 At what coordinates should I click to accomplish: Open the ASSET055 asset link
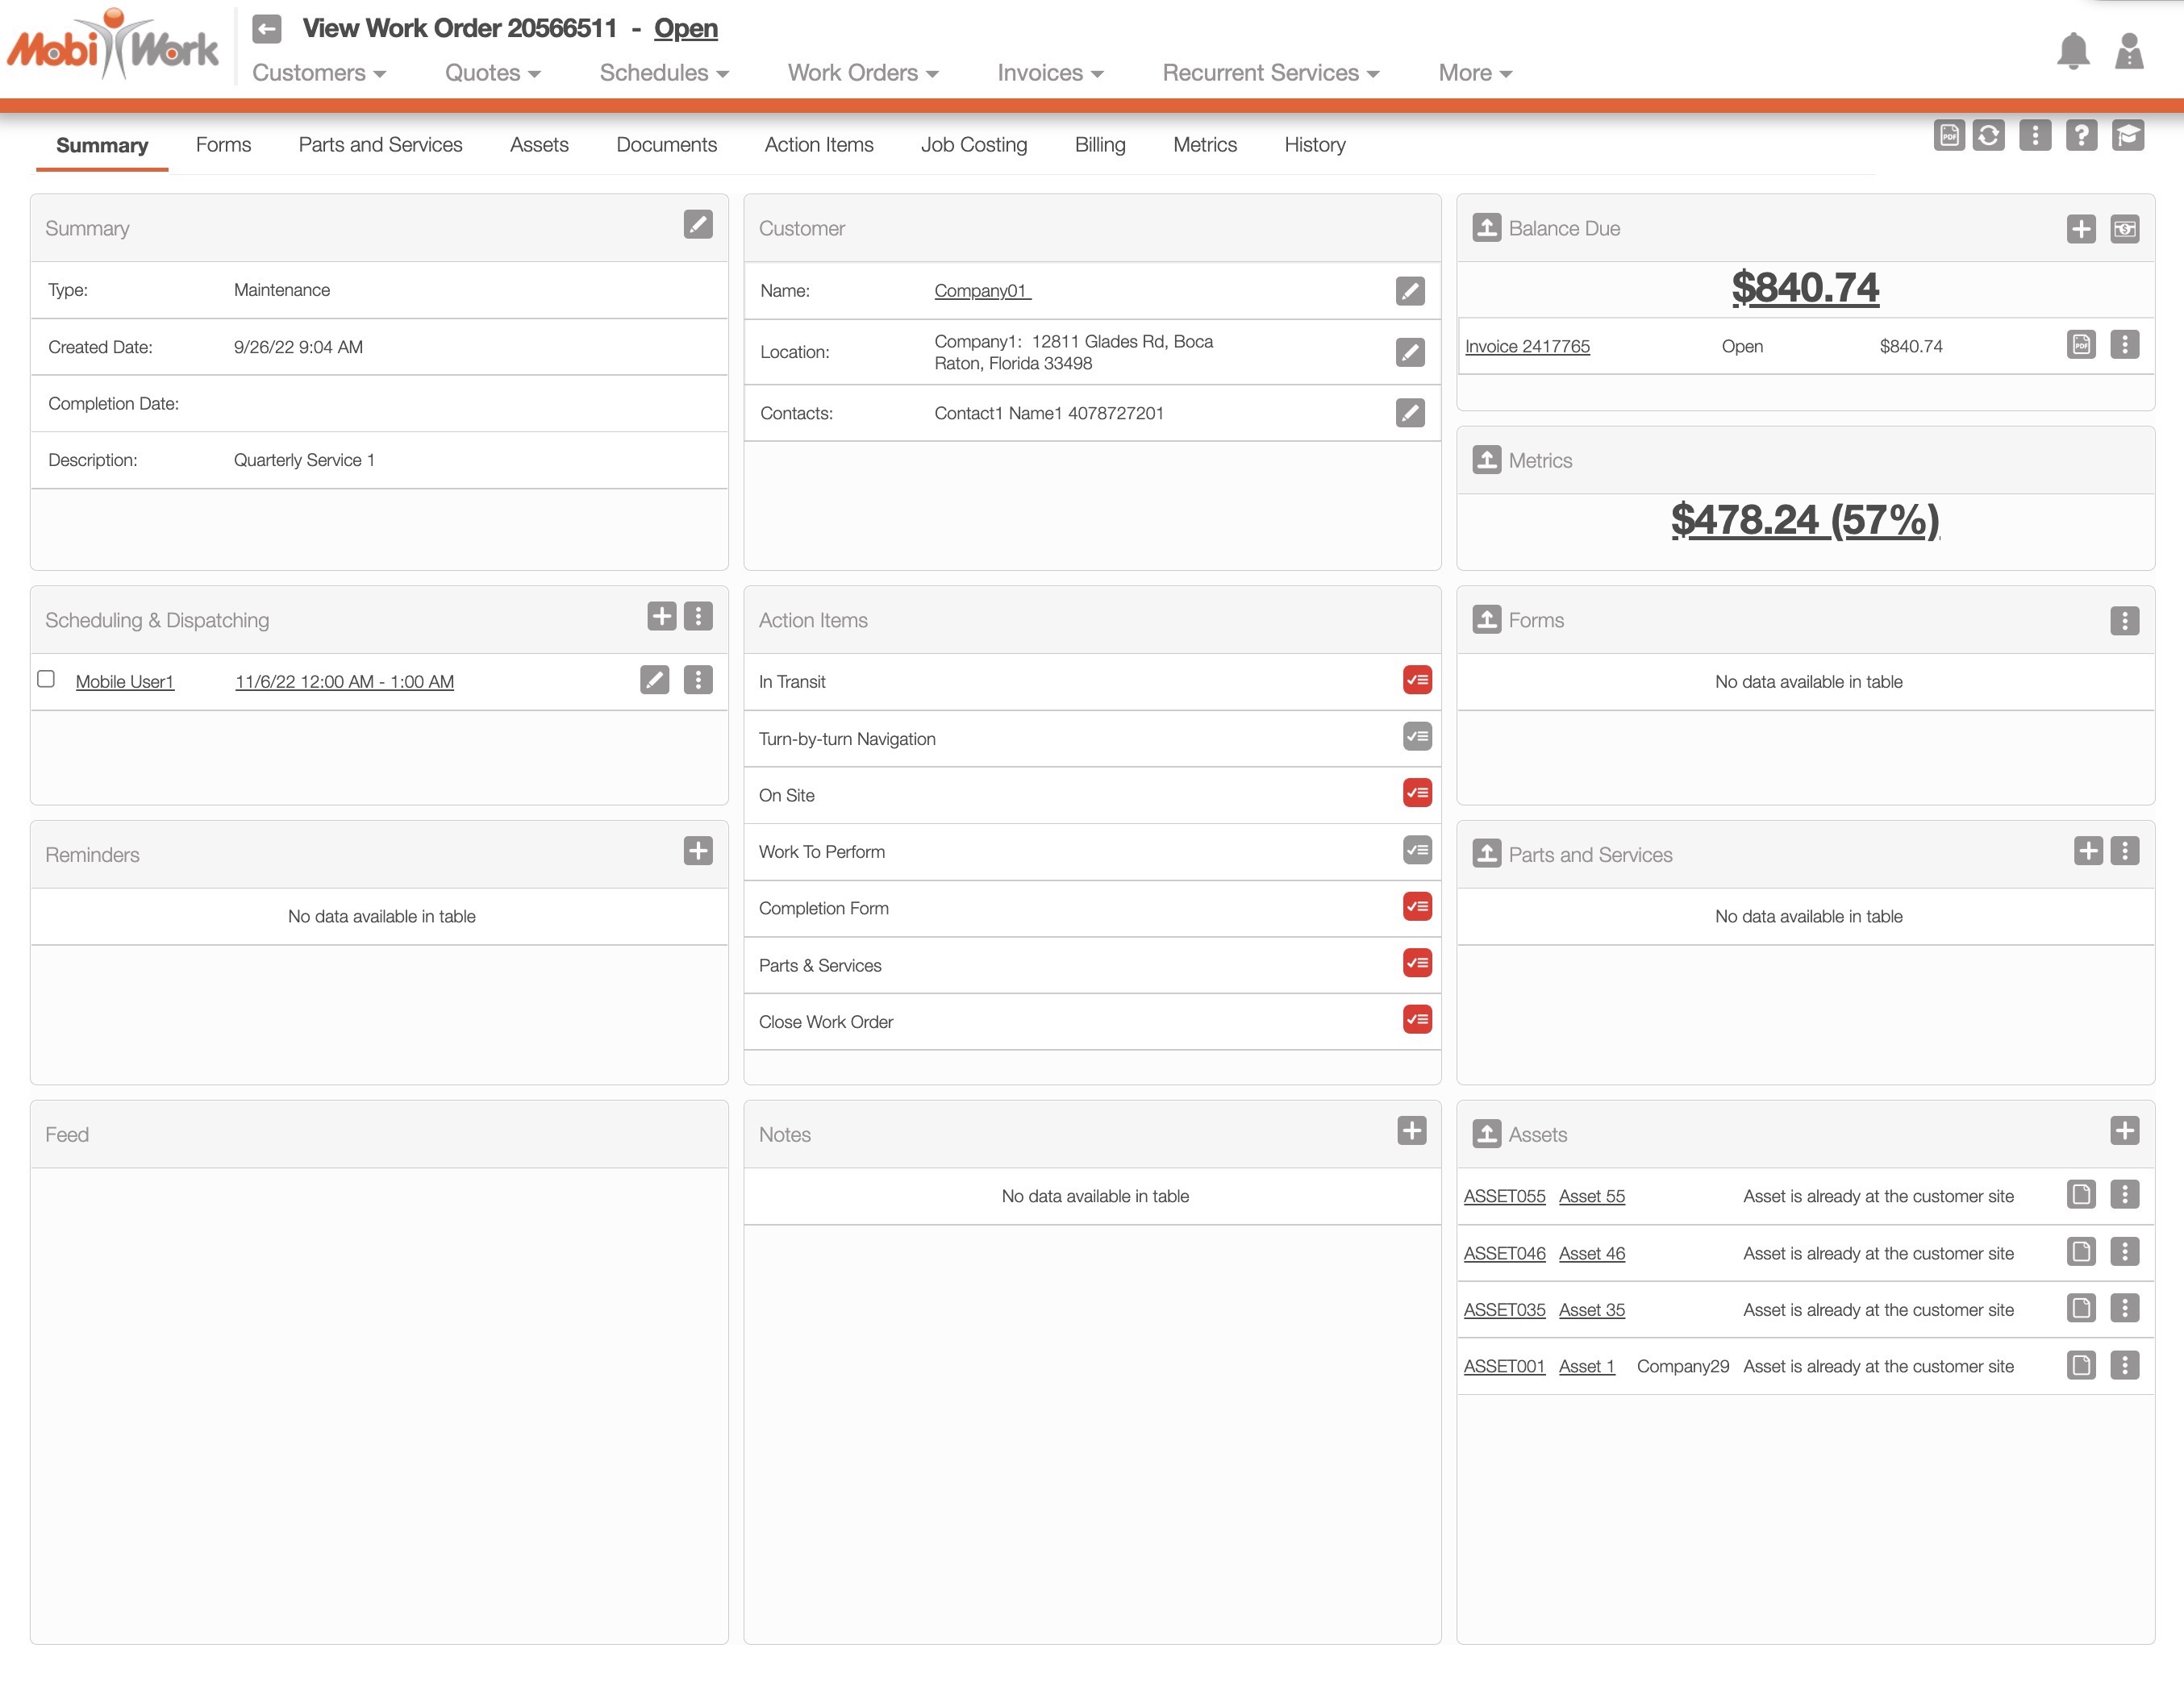click(x=1503, y=1196)
